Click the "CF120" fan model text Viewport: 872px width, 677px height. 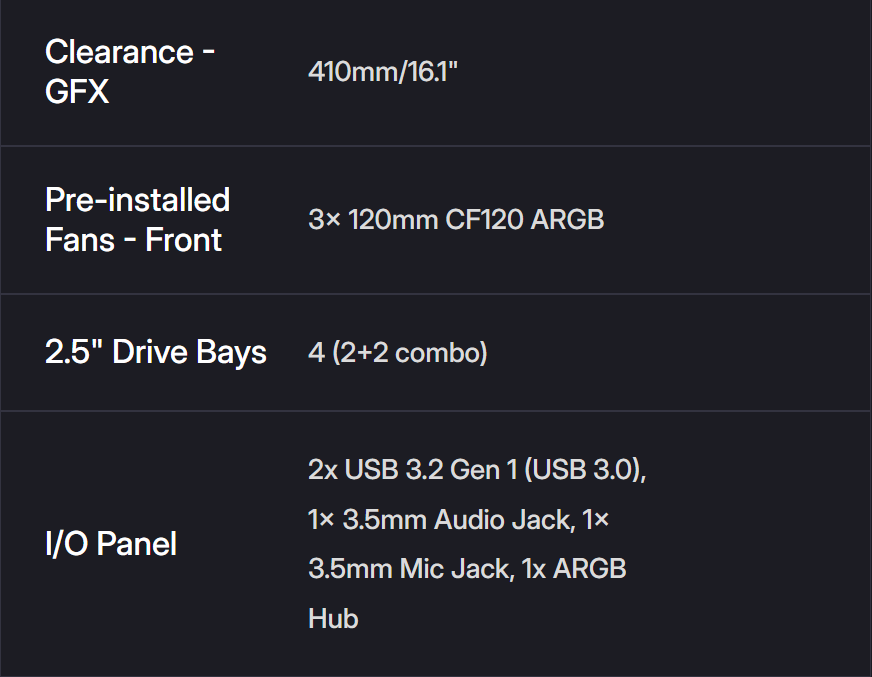(x=484, y=220)
